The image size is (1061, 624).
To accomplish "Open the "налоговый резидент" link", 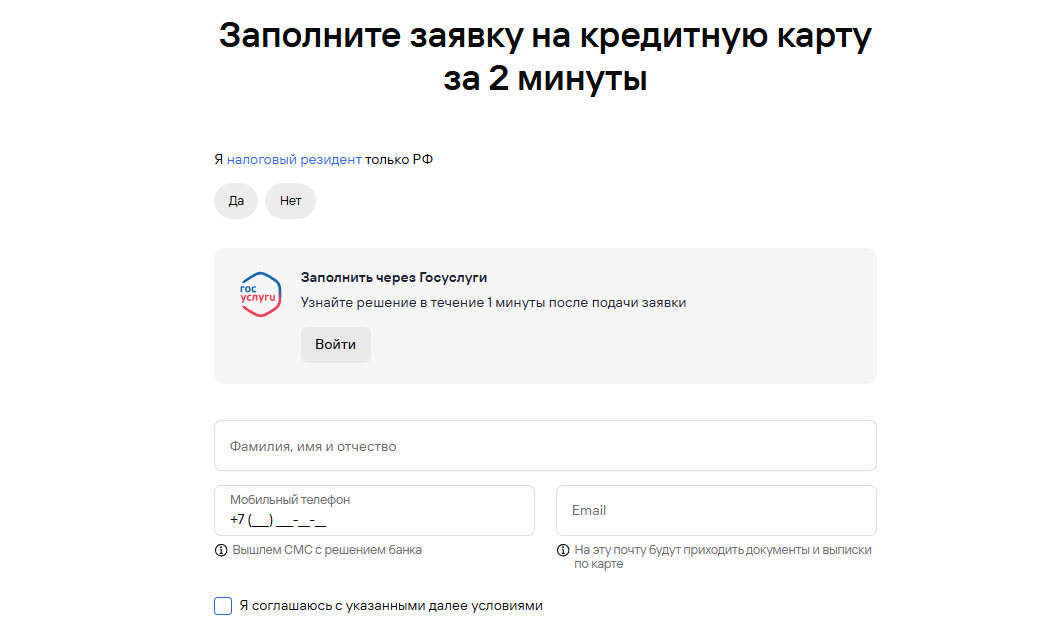I will pyautogui.click(x=294, y=160).
